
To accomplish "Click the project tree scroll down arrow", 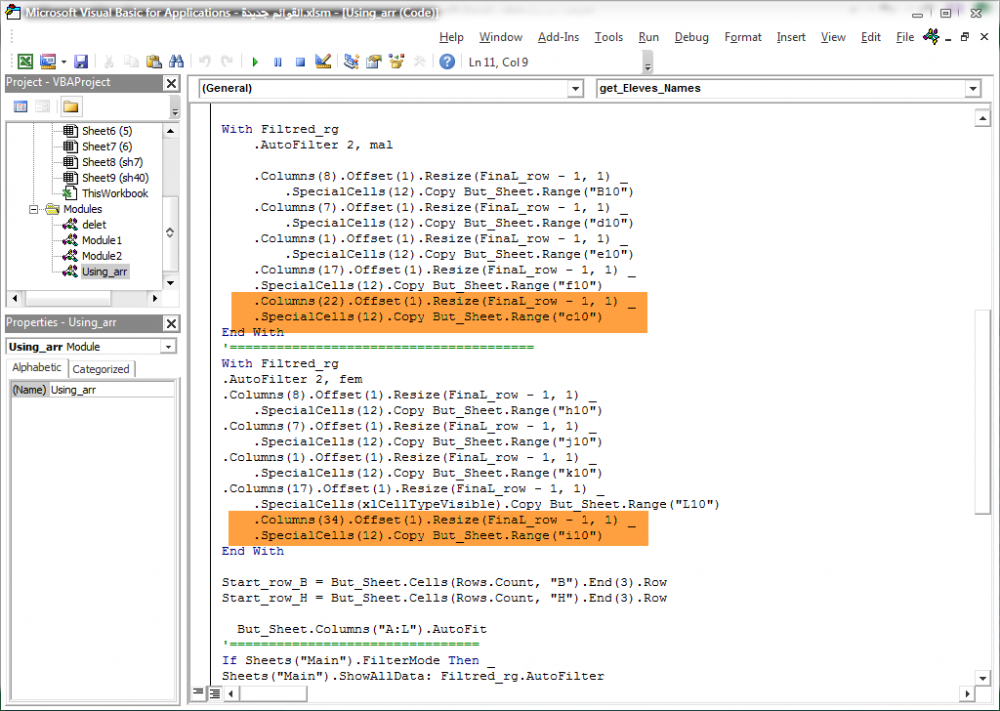I will (170, 282).
